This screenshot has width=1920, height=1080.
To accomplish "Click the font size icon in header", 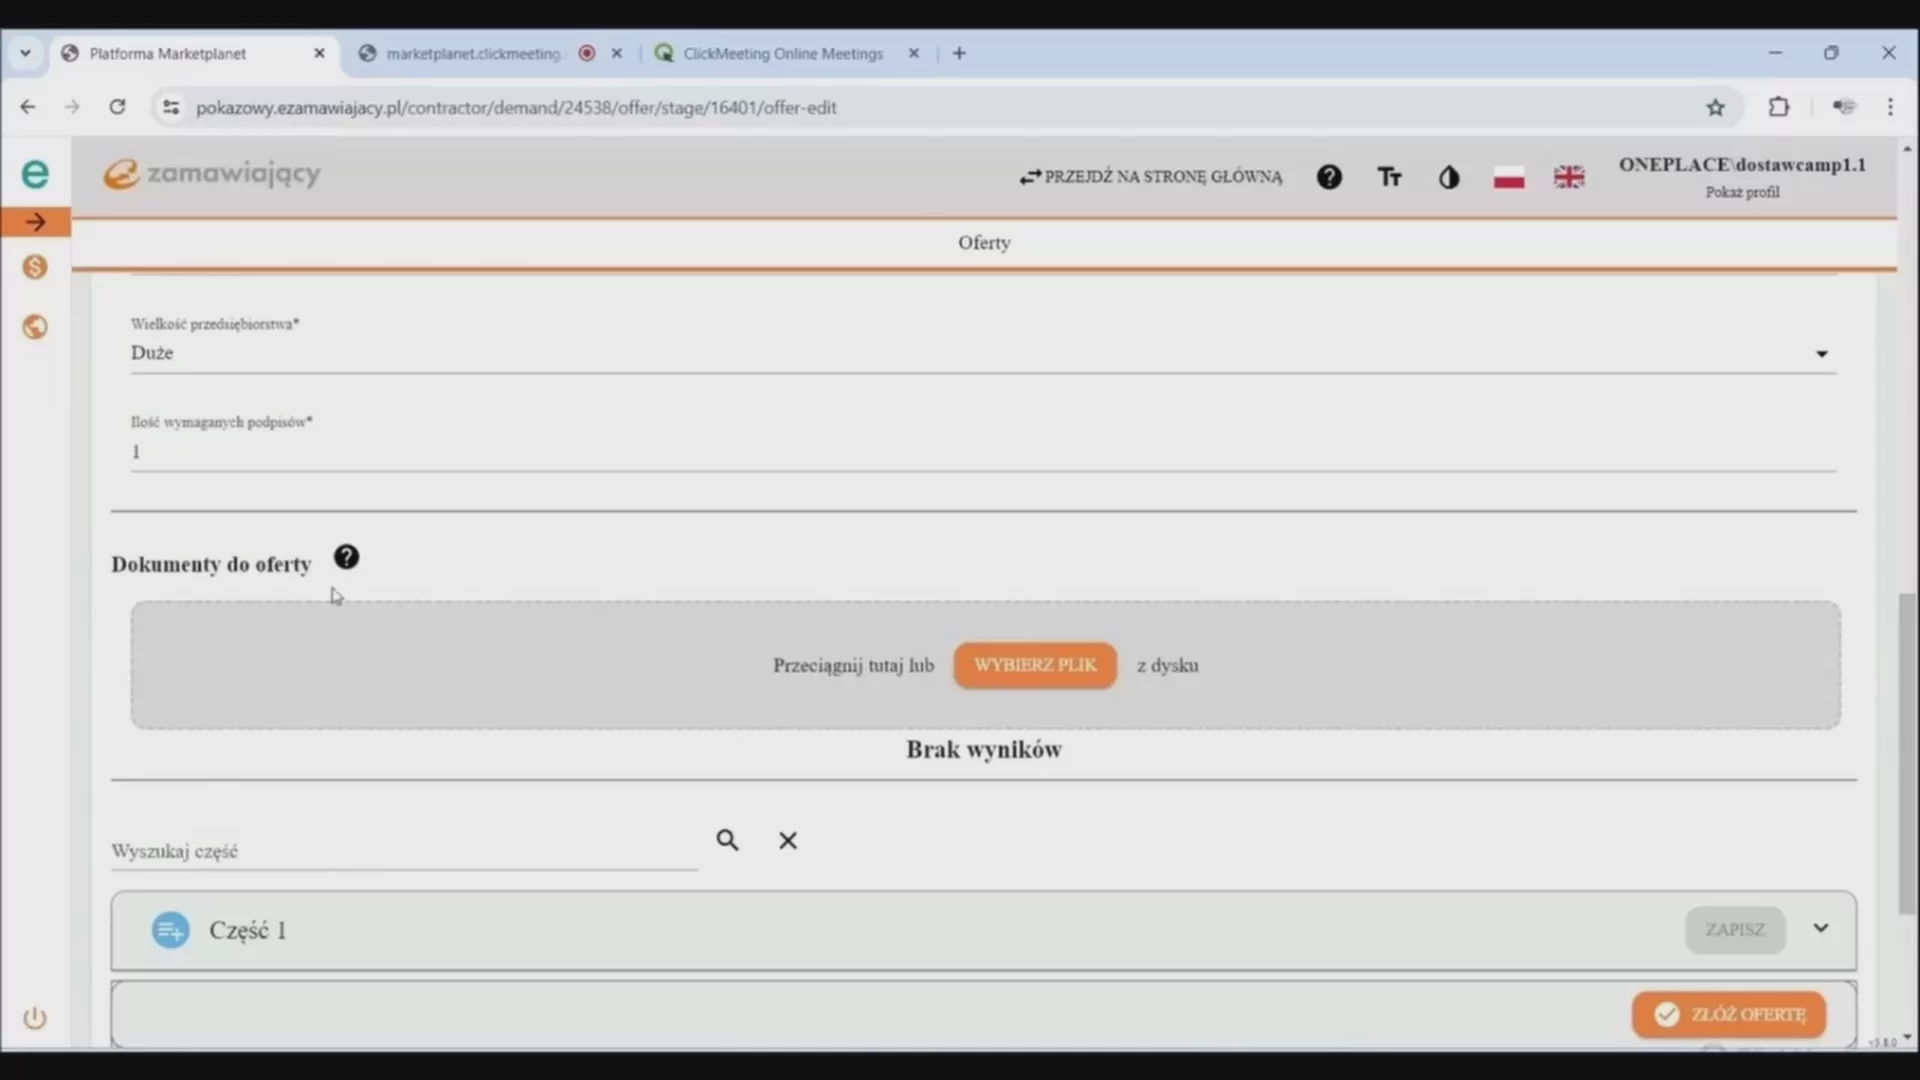I will [x=1389, y=178].
